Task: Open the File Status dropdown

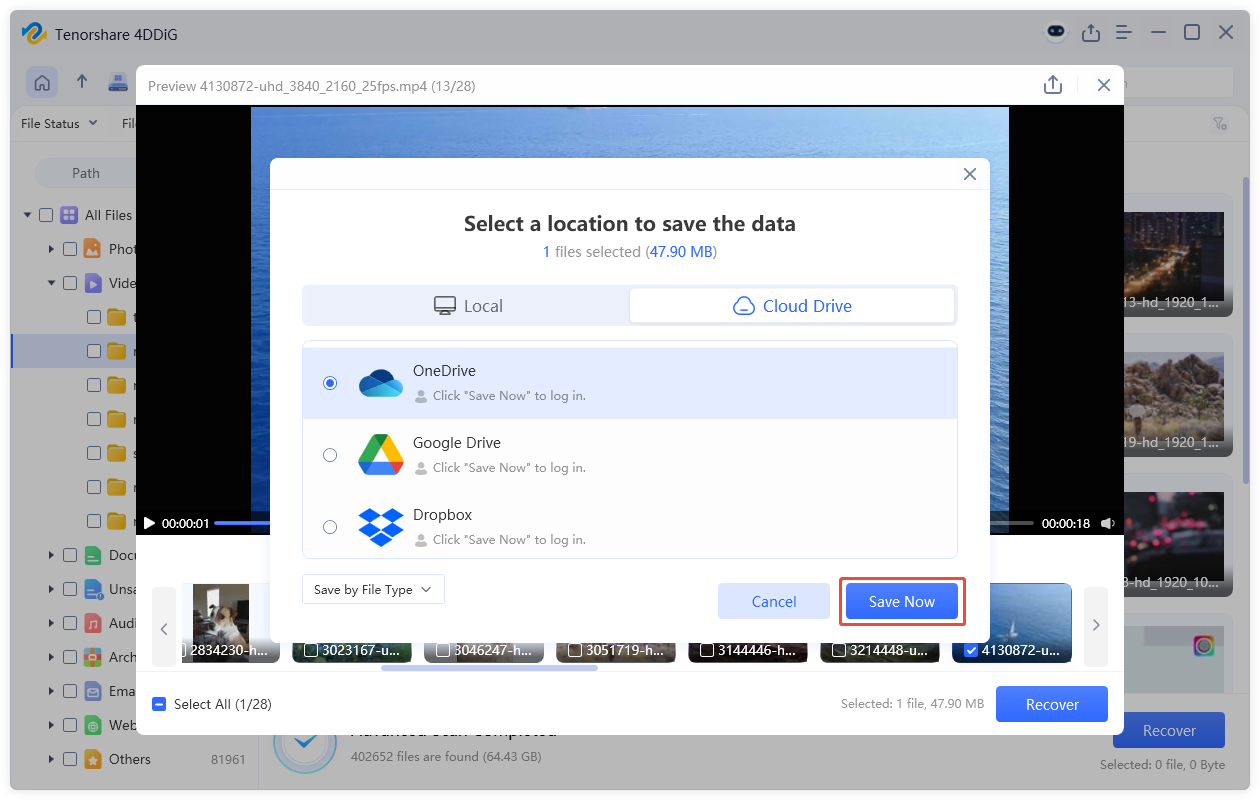Action: [x=58, y=123]
